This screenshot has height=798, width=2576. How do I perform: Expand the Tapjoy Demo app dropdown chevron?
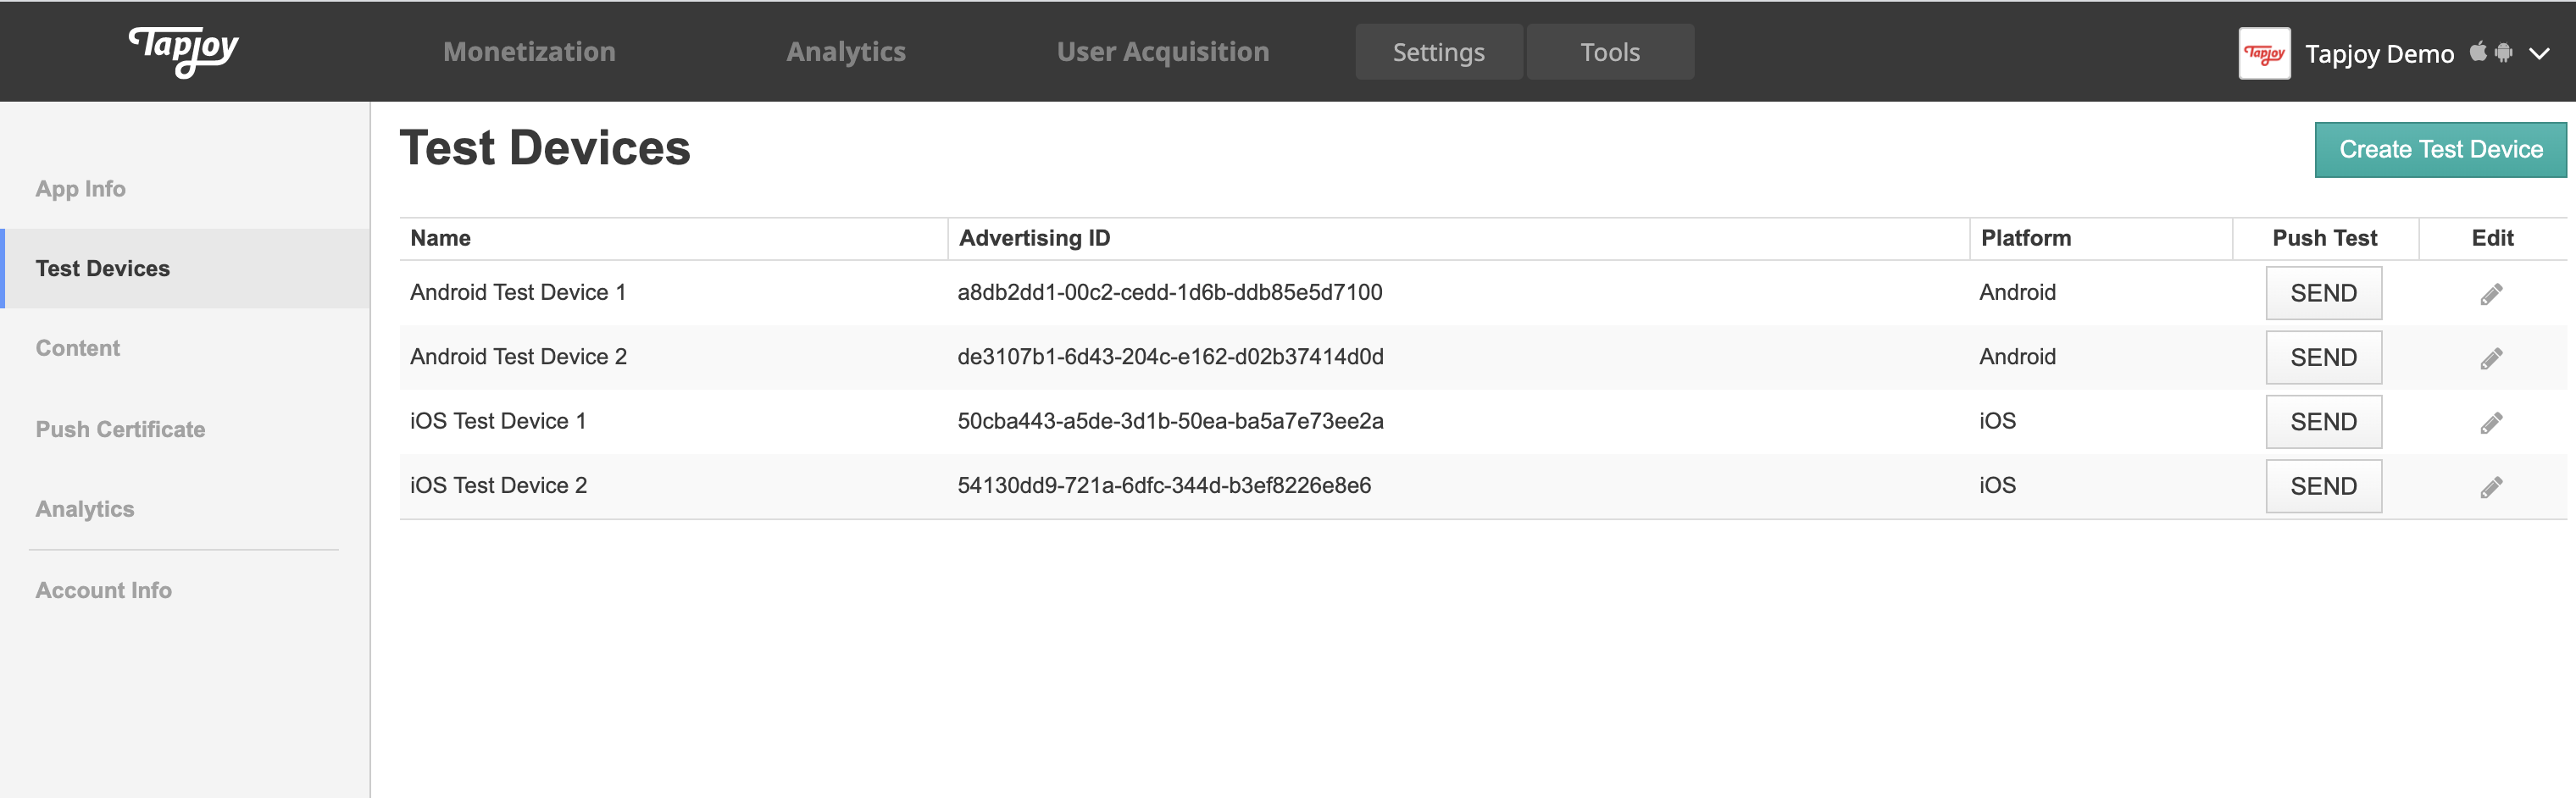click(x=2539, y=54)
